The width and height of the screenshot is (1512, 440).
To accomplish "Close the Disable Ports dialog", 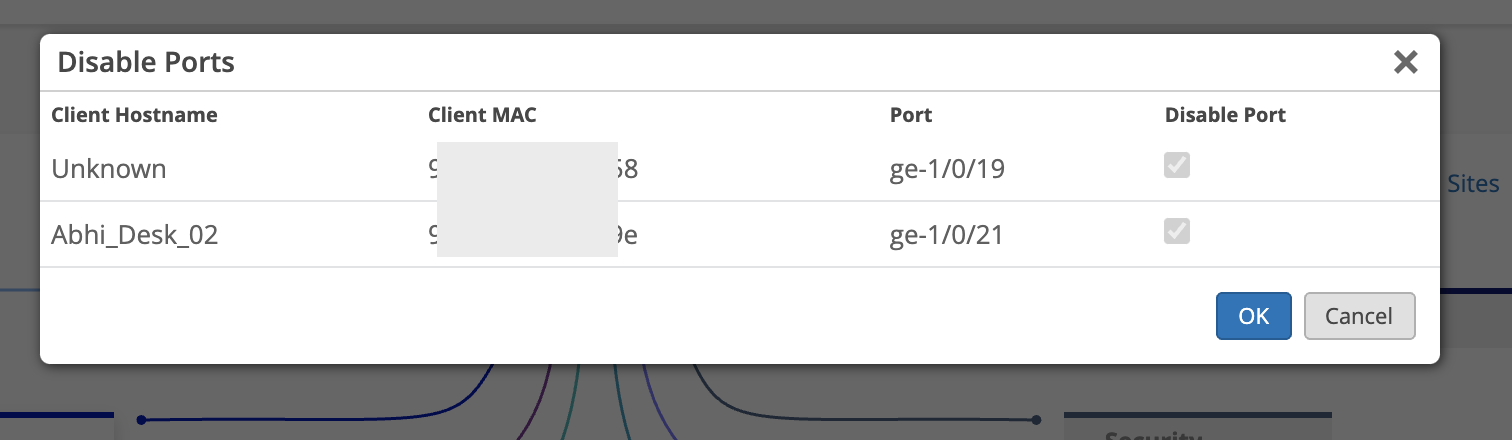I will point(1405,63).
